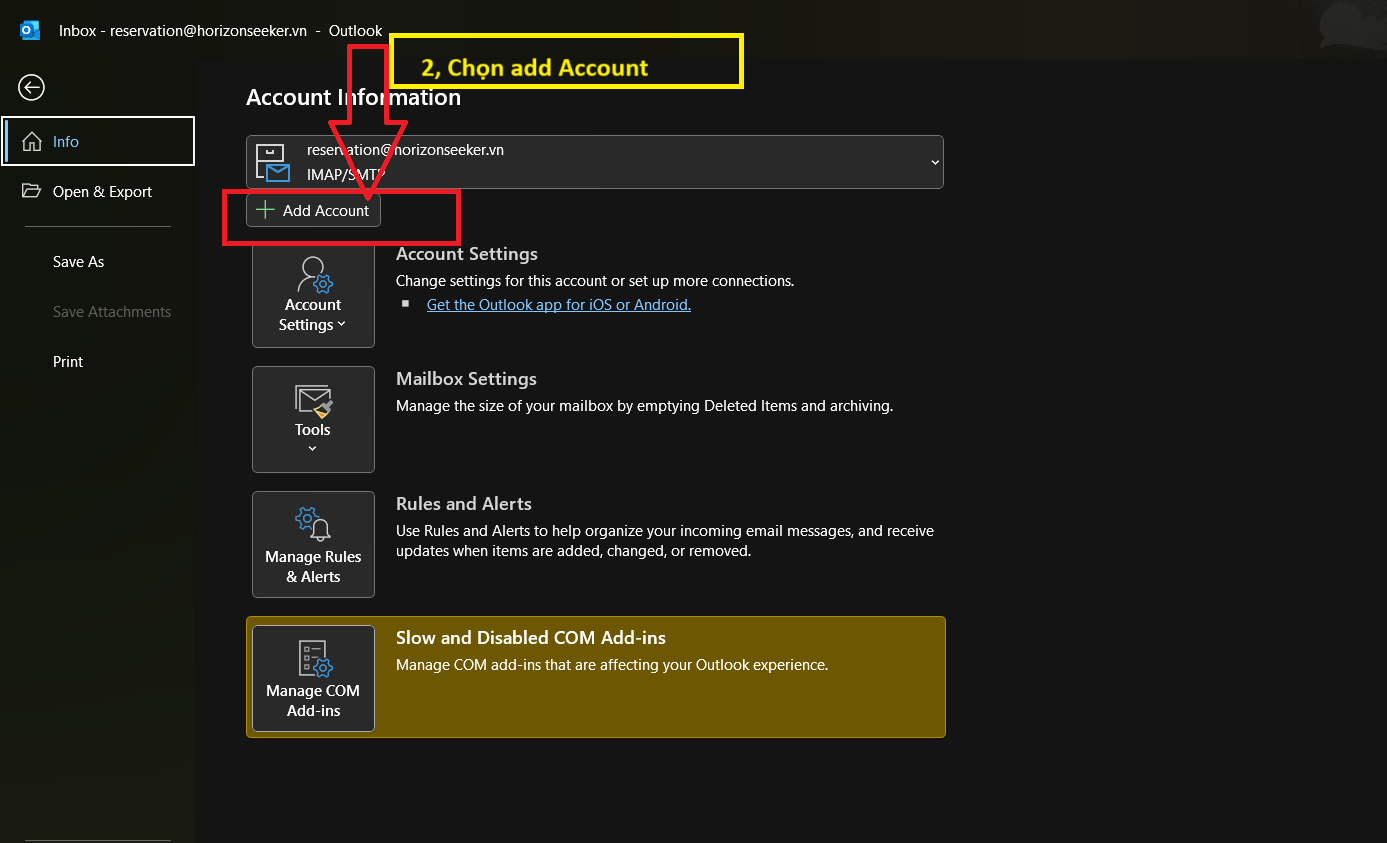Click the Manage the size of your mailbox text

[644, 406]
